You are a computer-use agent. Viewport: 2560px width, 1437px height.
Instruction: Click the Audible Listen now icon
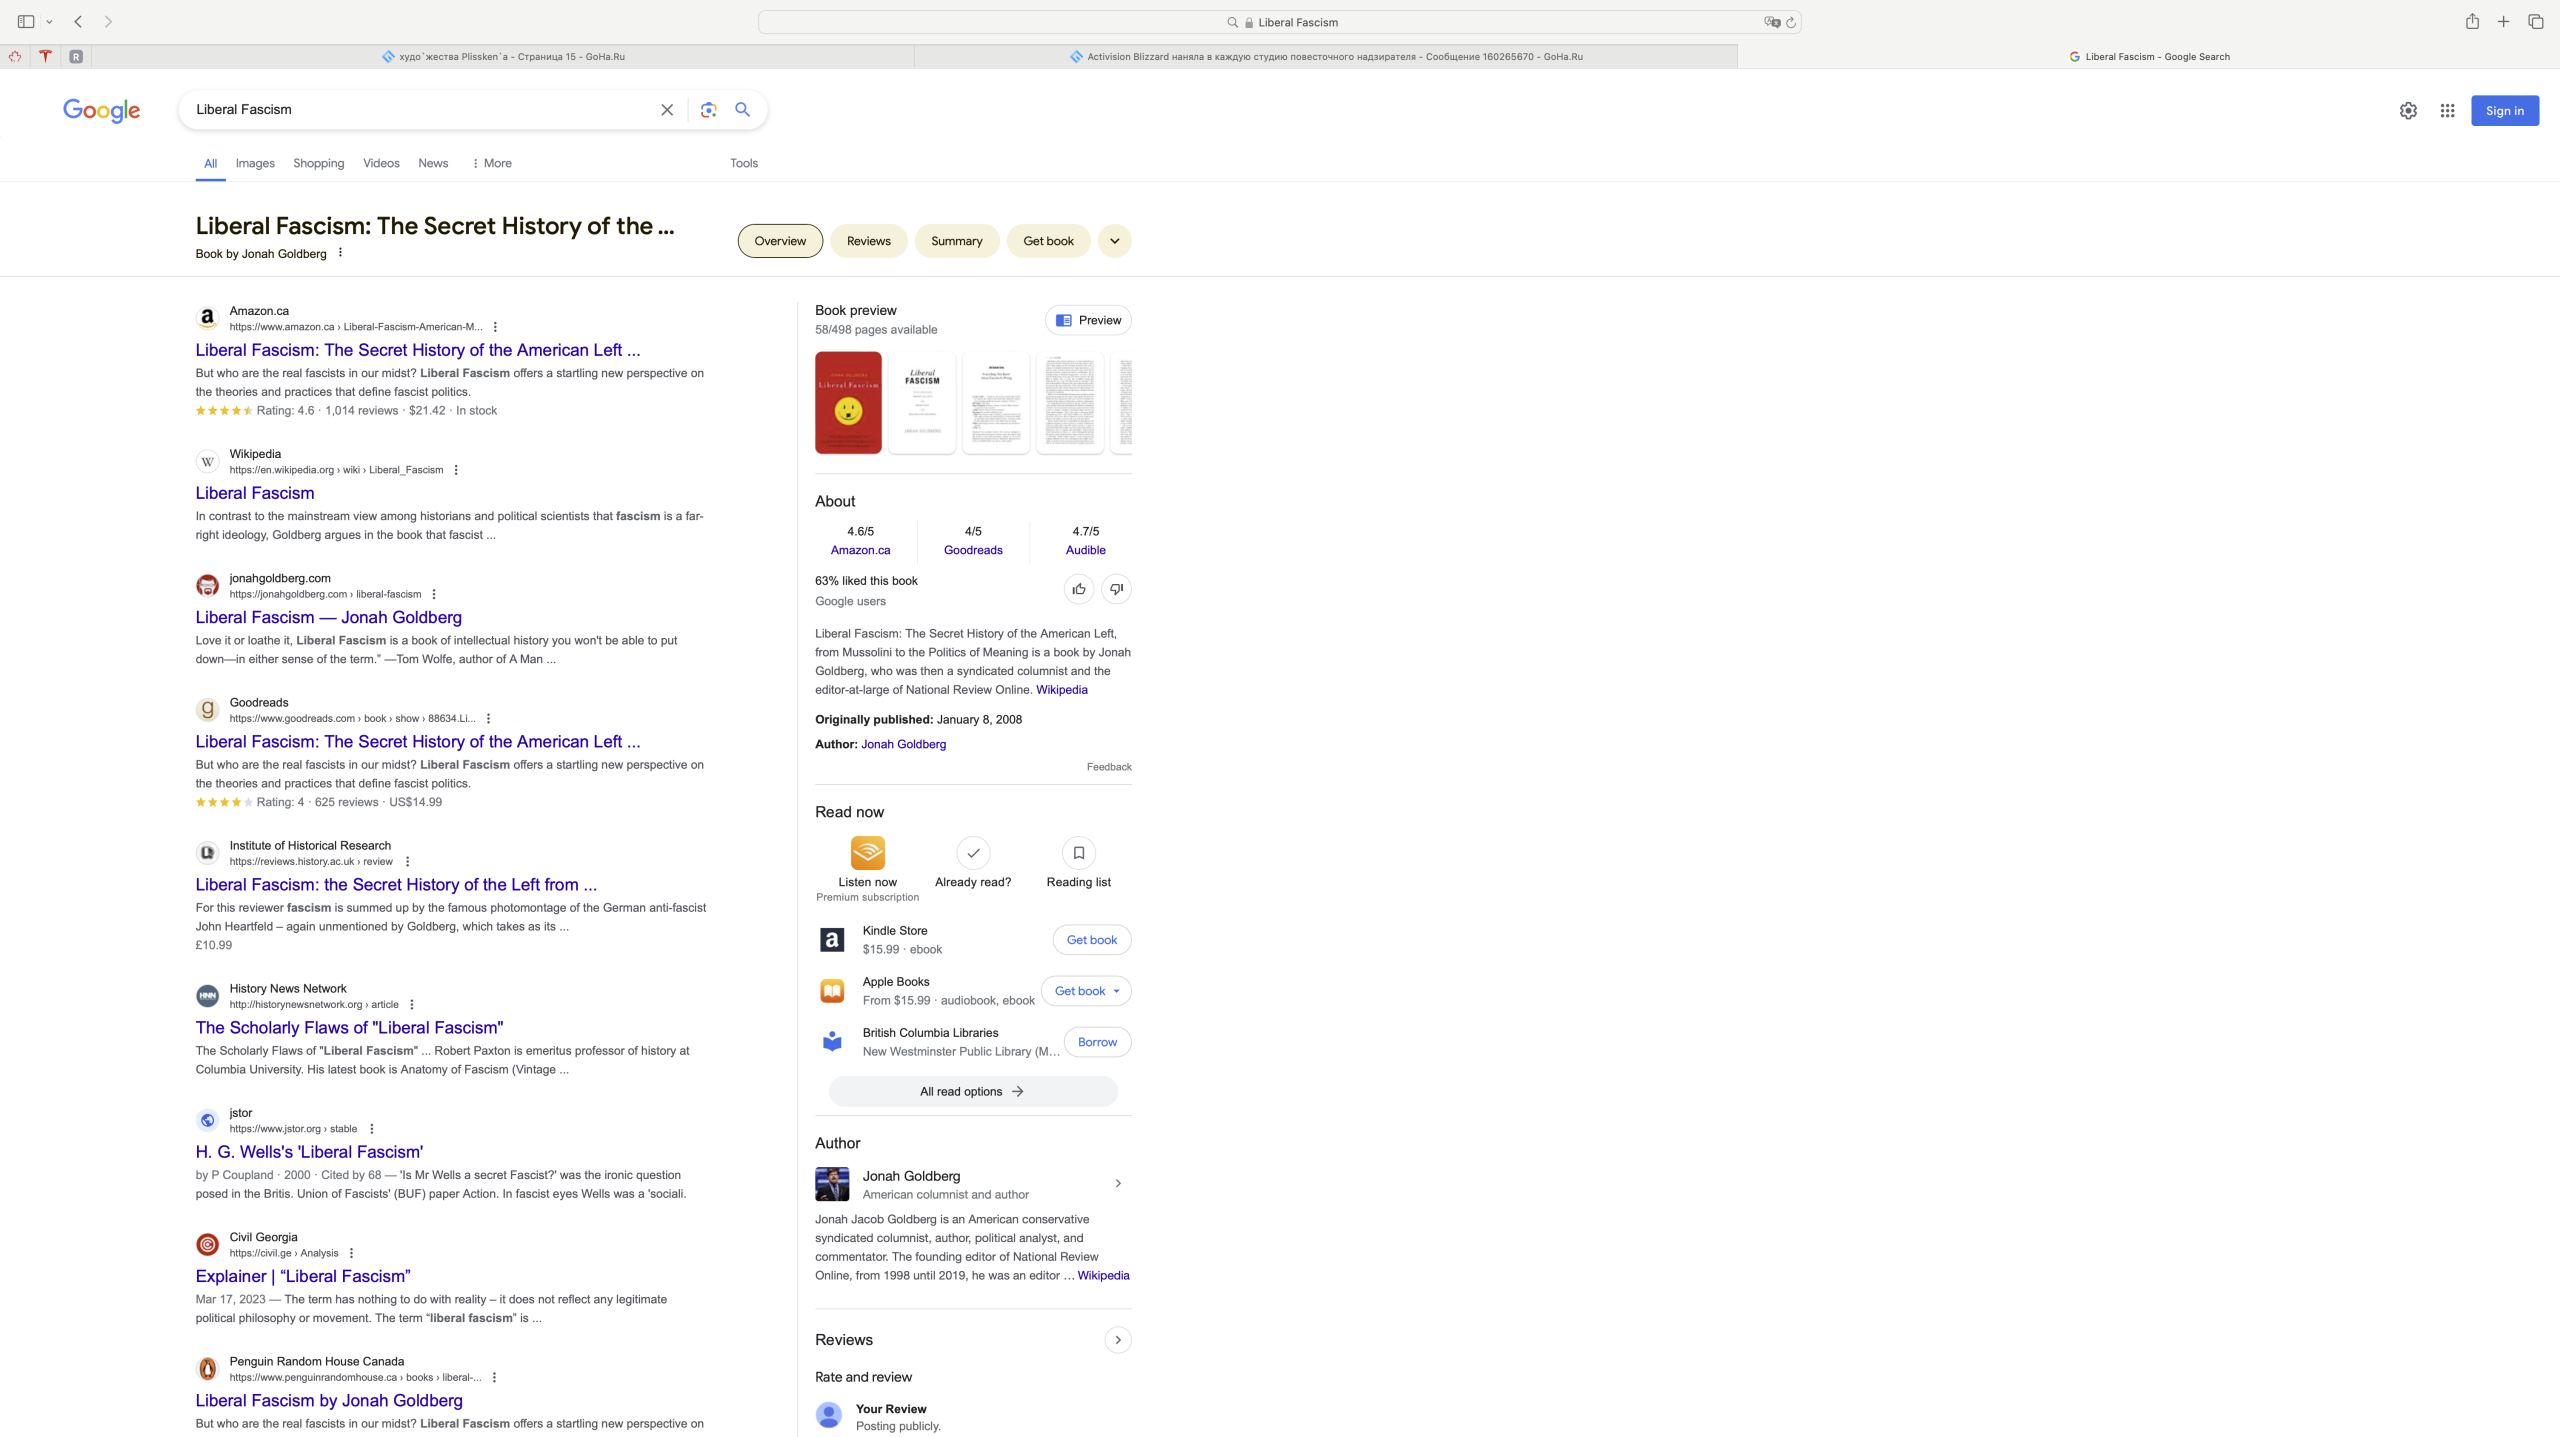coord(868,853)
